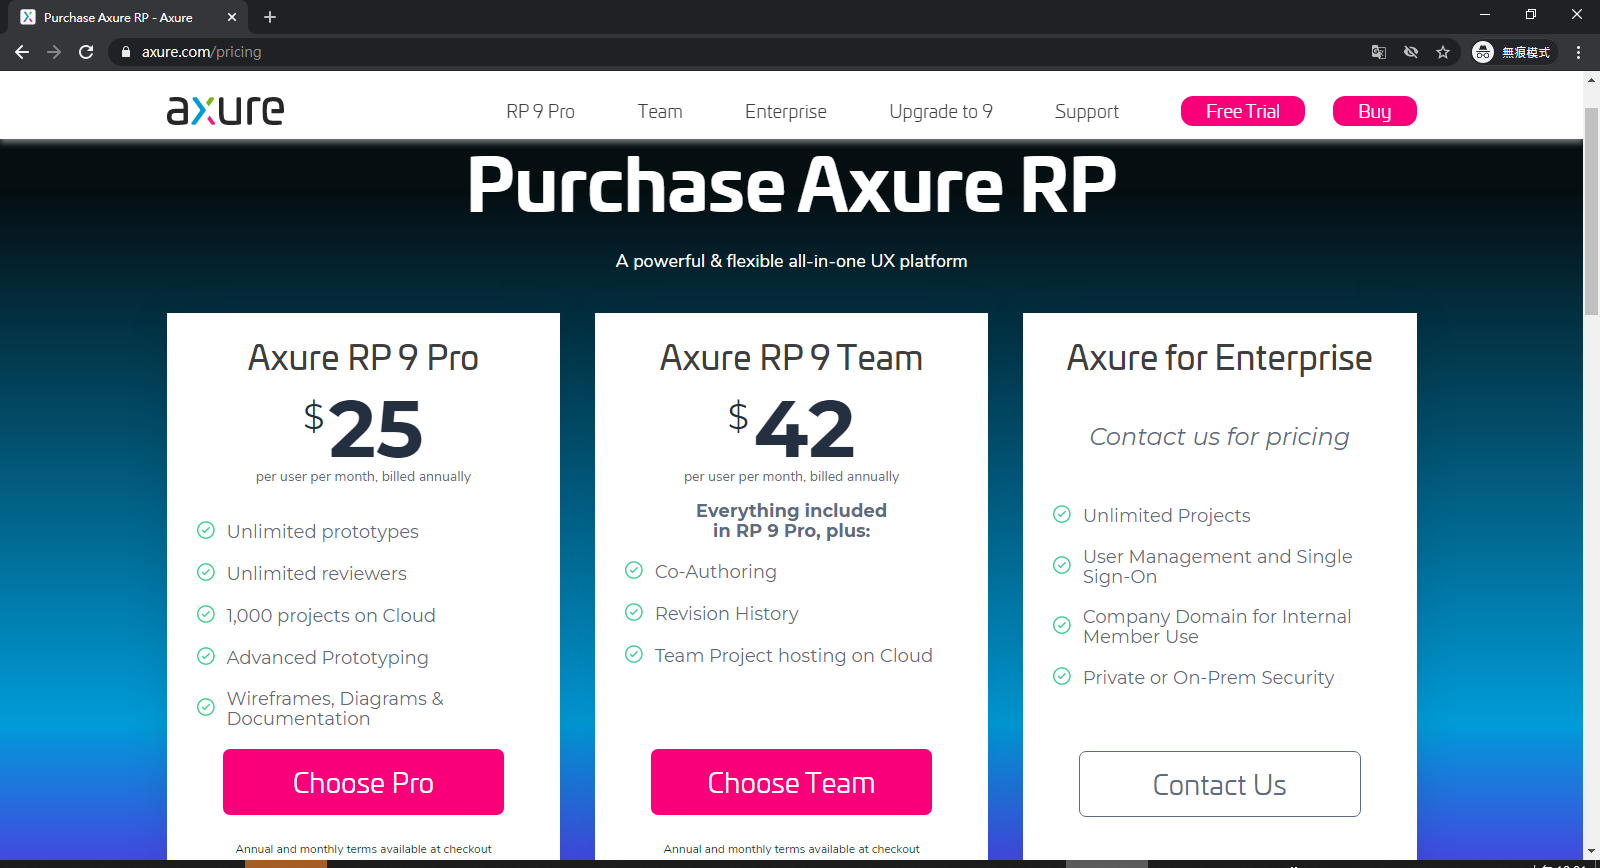The height and width of the screenshot is (868, 1600).
Task: Click the 'Axure for Enterprise' plan title
Action: 1219,358
